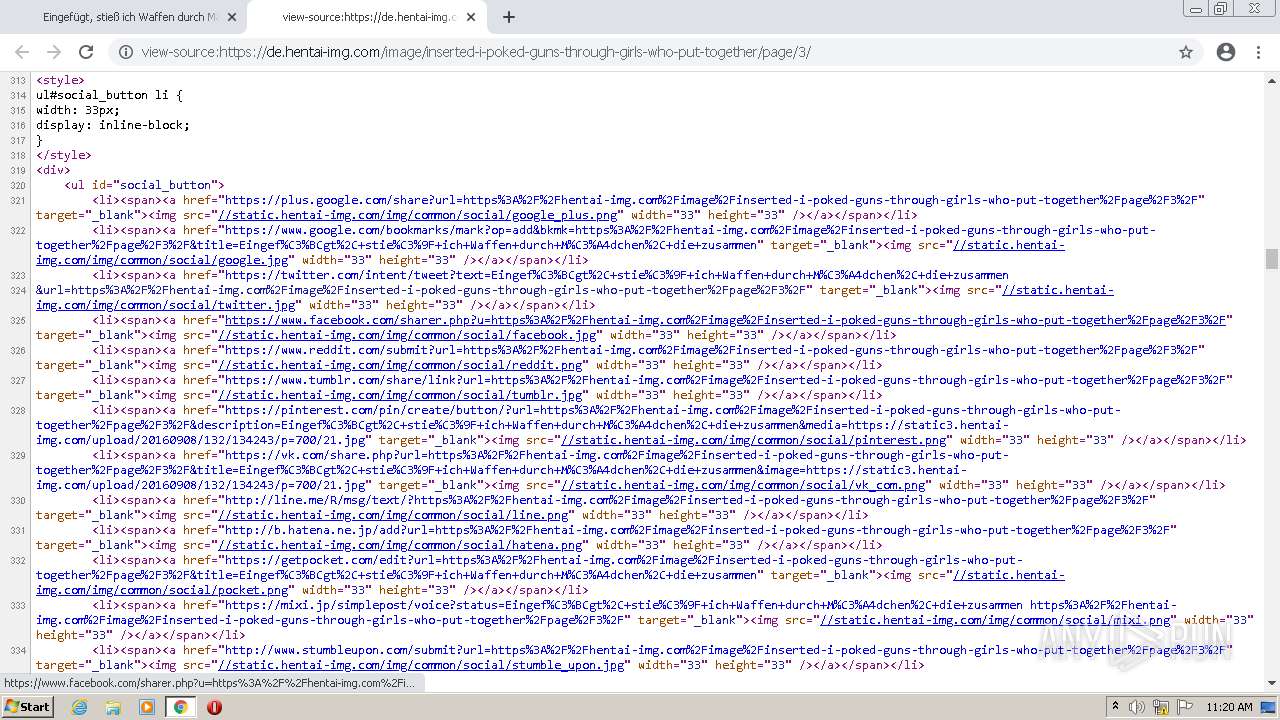Screen dimensions: 1280x720
Task: Click the 'display: inline-block;' line
Action: pos(113,125)
